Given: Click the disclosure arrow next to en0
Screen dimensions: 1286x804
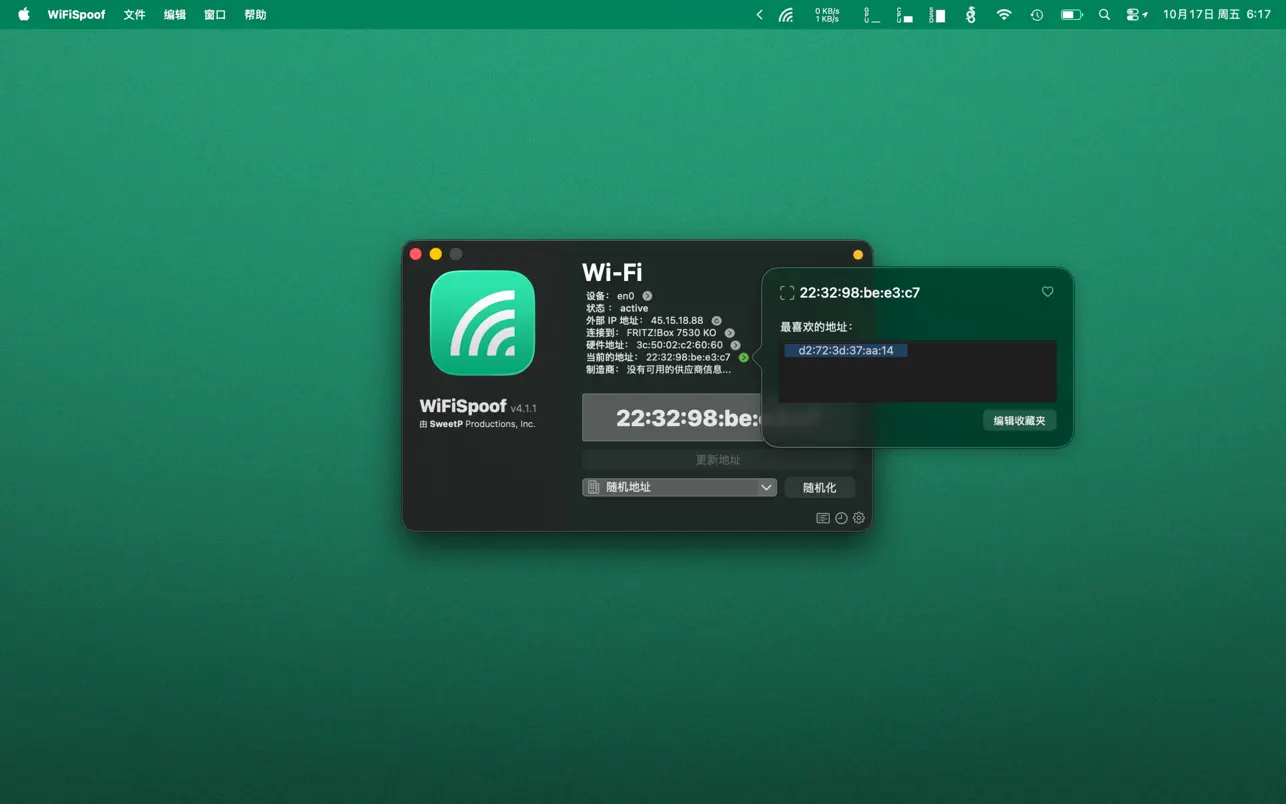Looking at the screenshot, I should point(649,295).
